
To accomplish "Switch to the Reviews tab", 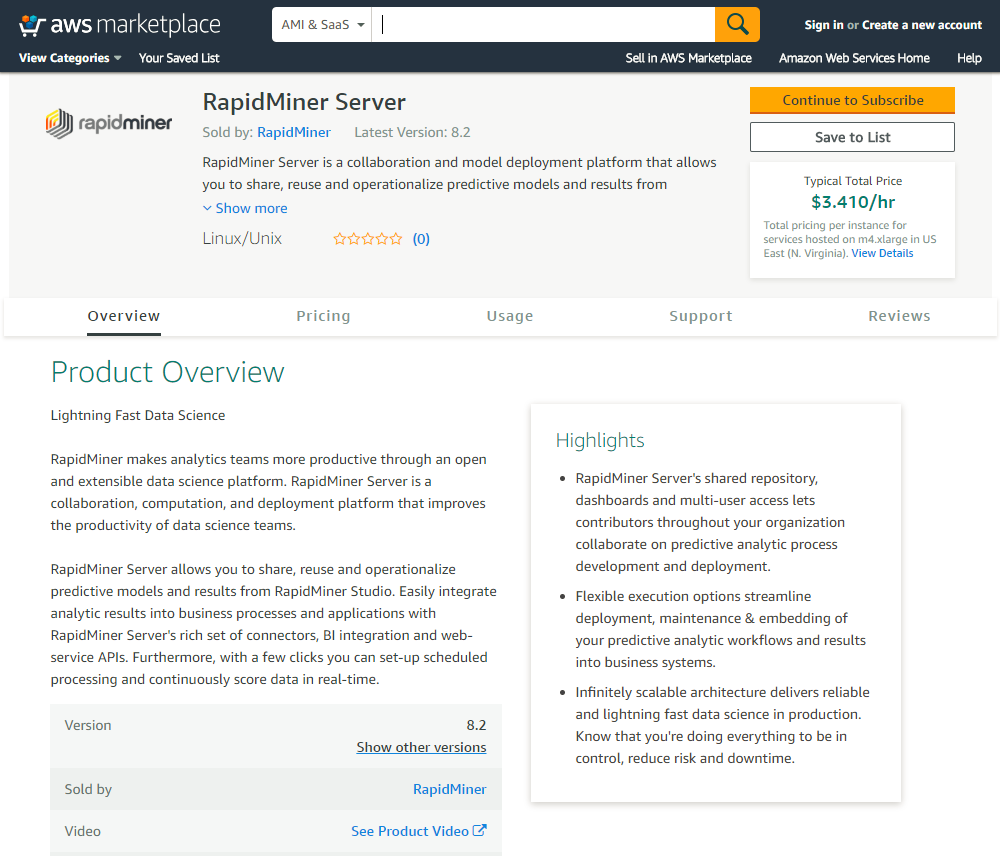I will (x=899, y=316).
